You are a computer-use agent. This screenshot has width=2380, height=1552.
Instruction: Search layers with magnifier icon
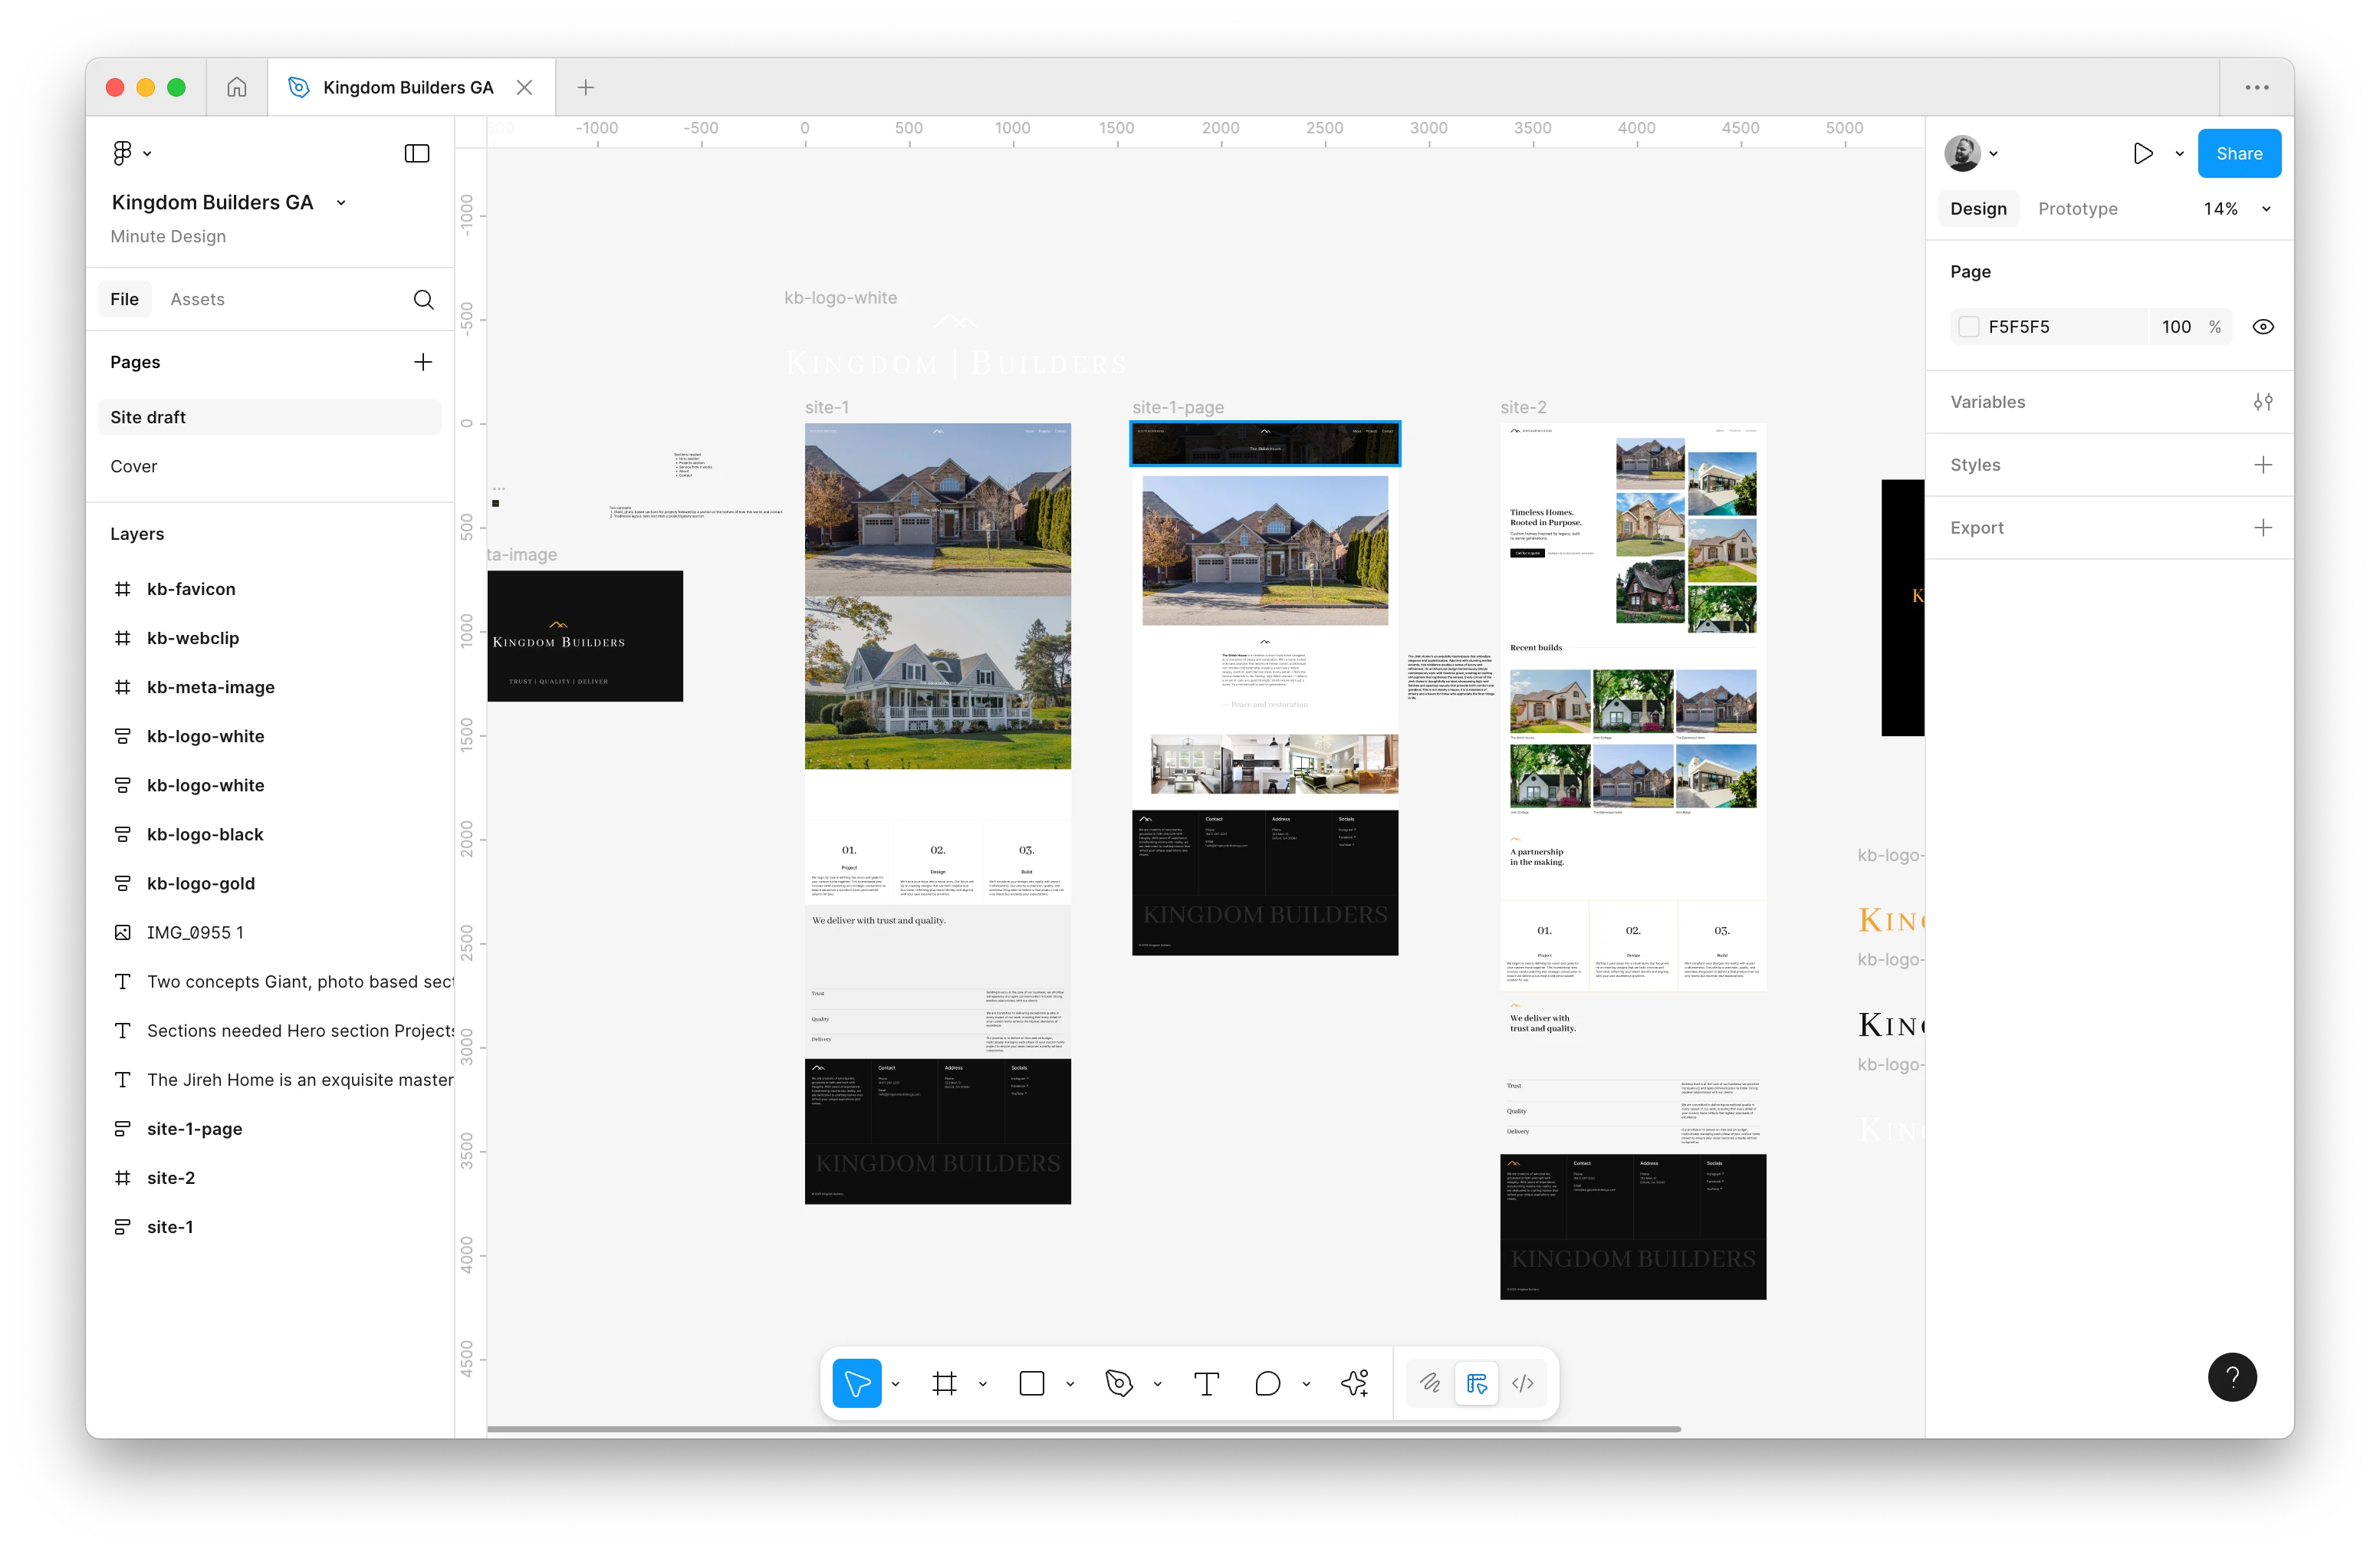[x=424, y=299]
